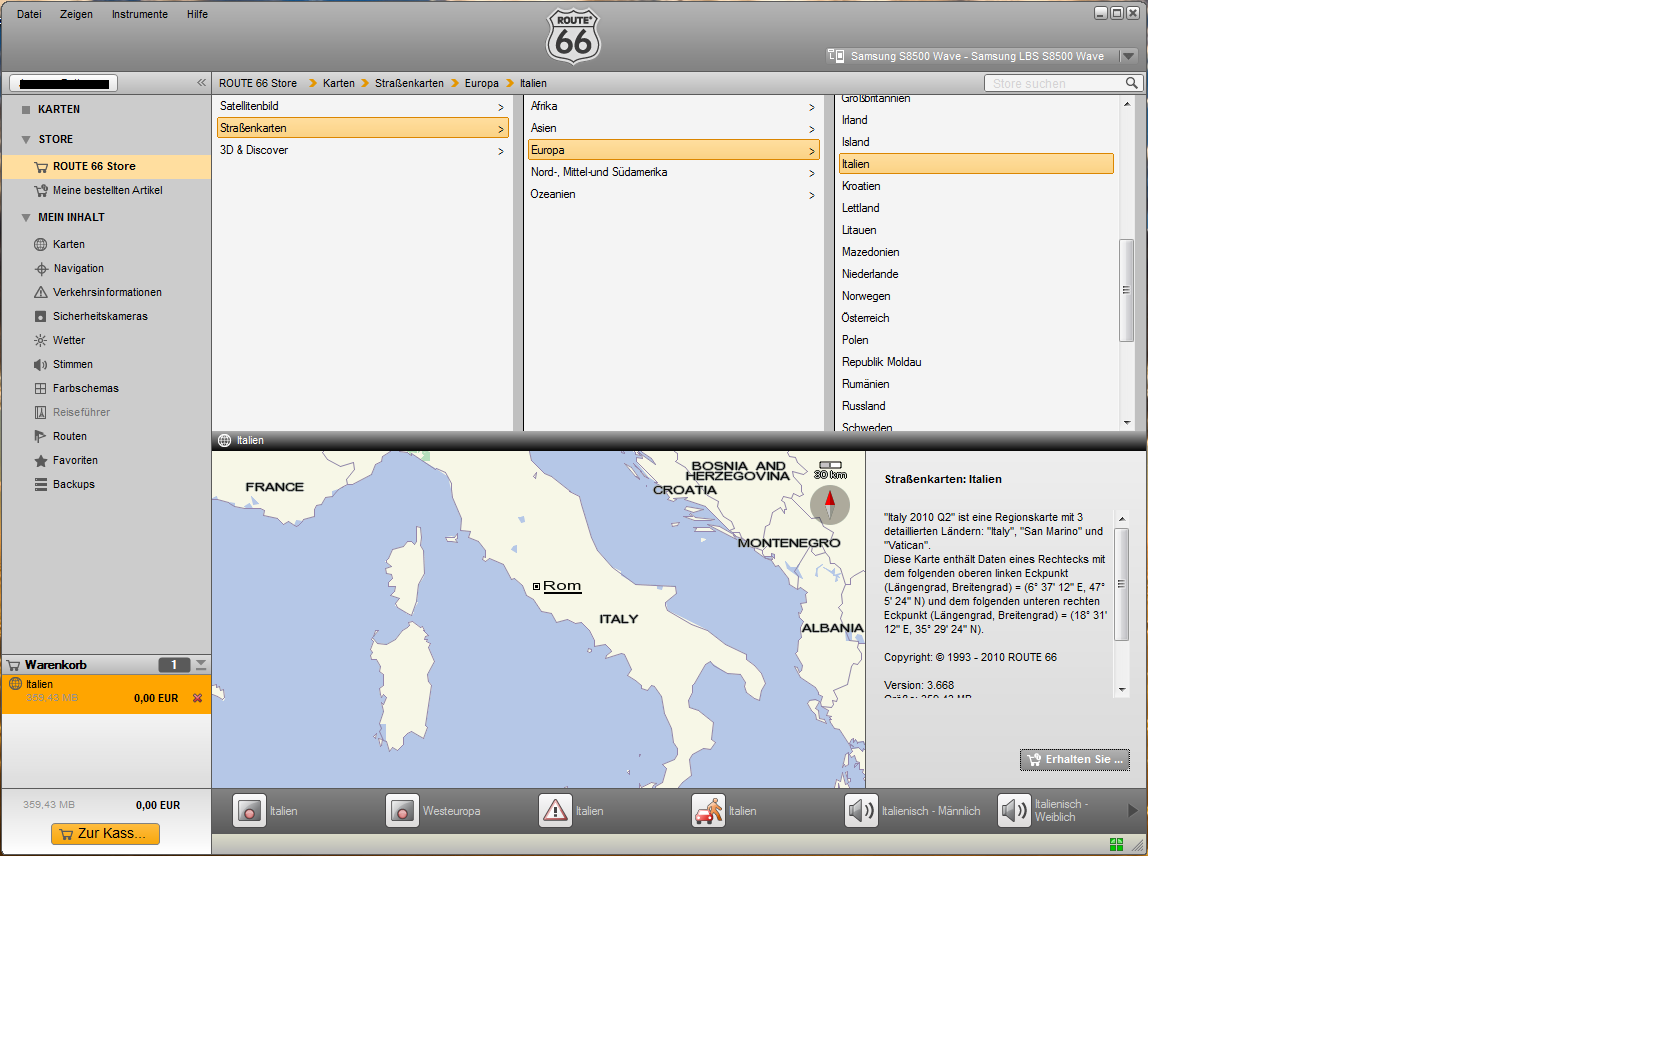Open Sicherheitskameras in the sidebar
The image size is (1680, 1050).
tap(100, 316)
